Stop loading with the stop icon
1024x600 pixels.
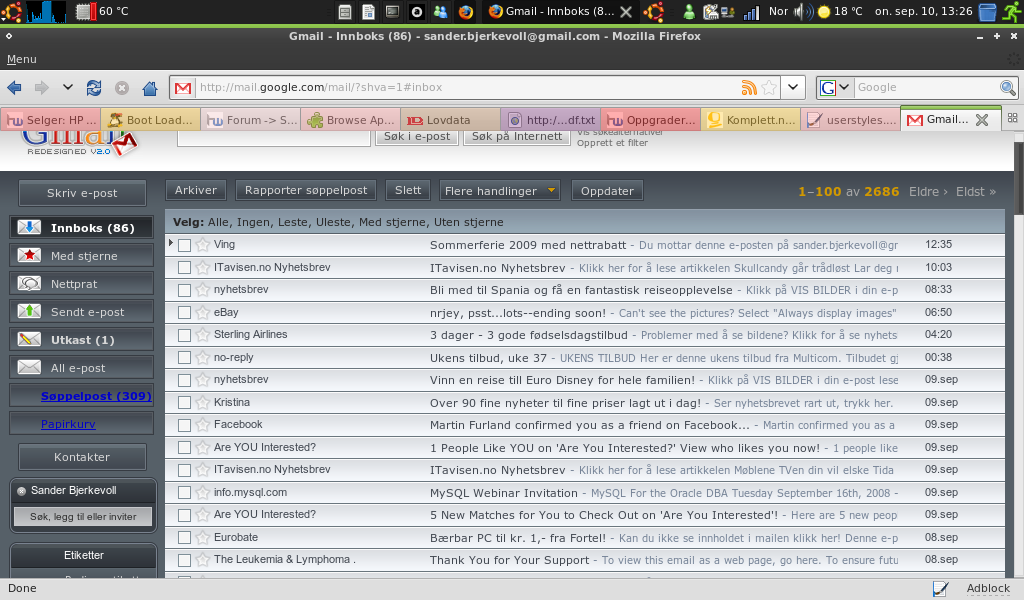pyautogui.click(x=121, y=87)
